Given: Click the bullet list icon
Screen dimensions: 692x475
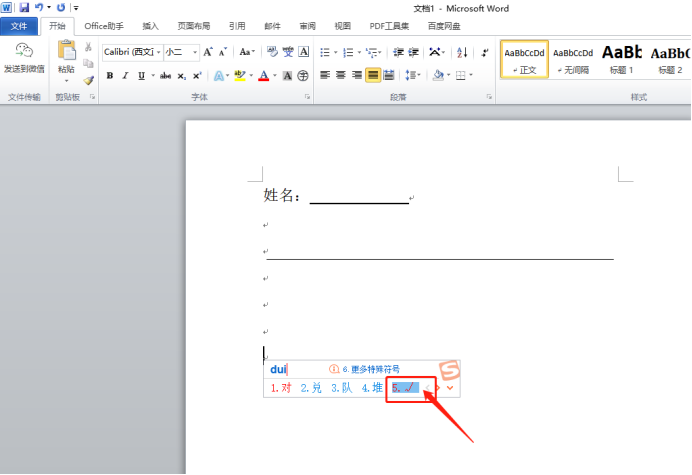Looking at the screenshot, I should (x=325, y=53).
